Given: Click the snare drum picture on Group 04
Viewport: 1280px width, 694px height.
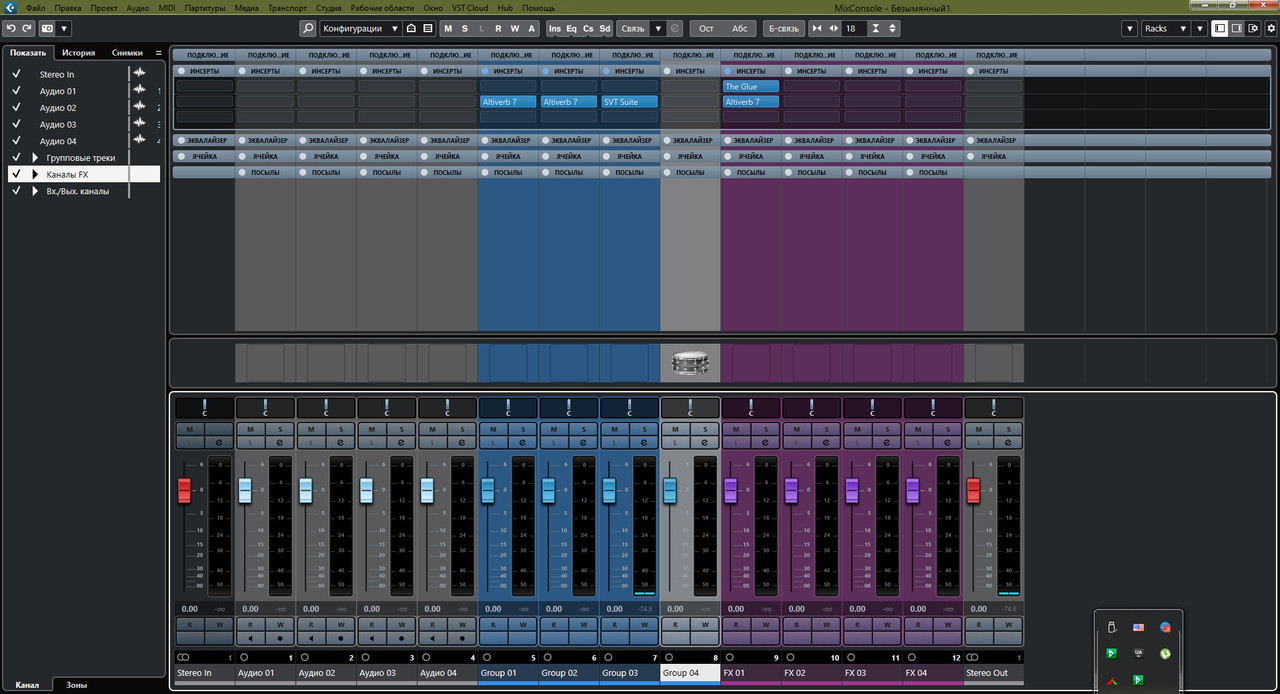Looking at the screenshot, I should click(690, 364).
